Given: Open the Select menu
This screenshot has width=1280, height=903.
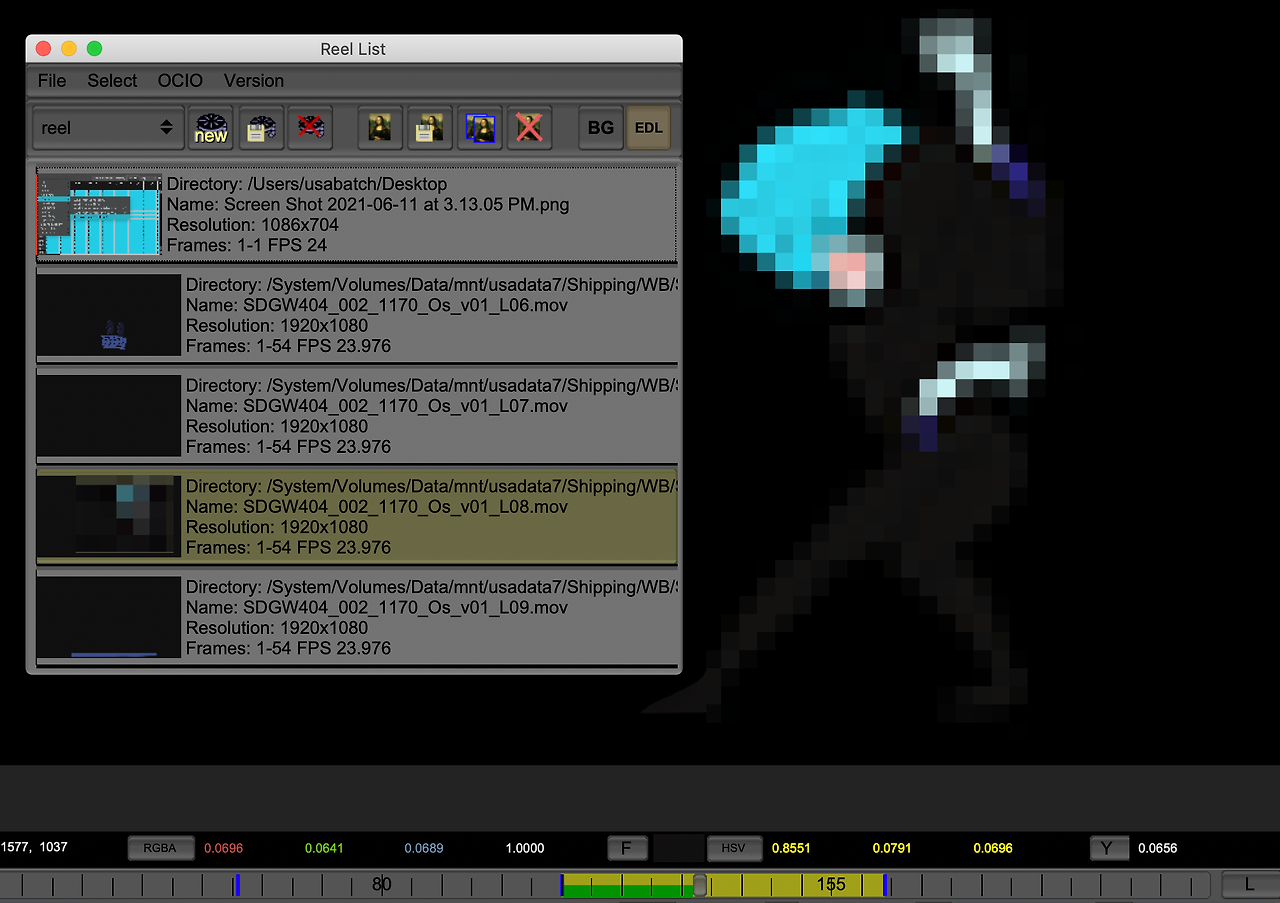Looking at the screenshot, I should click(x=111, y=81).
